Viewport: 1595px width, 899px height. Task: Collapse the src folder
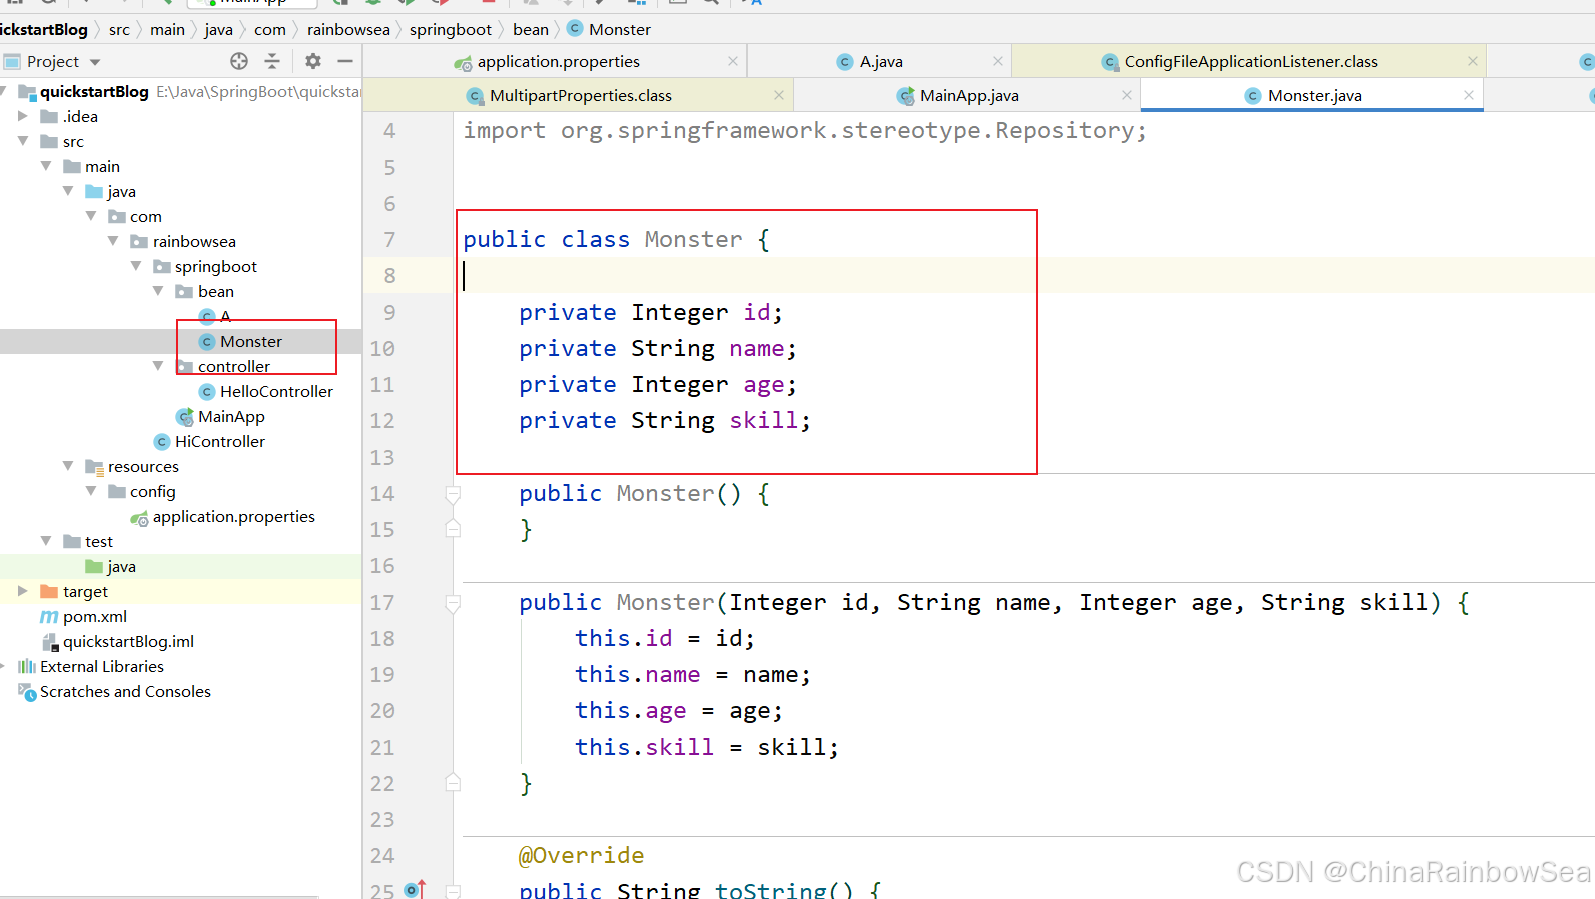[23, 141]
